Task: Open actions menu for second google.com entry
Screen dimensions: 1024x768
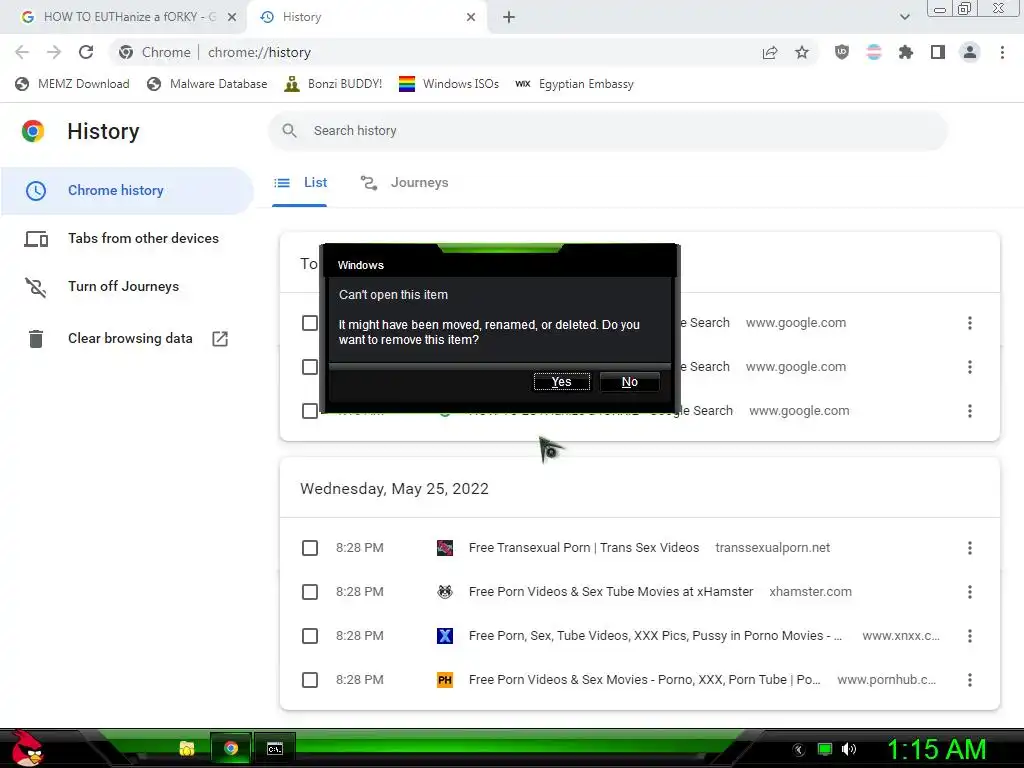Action: (970, 367)
